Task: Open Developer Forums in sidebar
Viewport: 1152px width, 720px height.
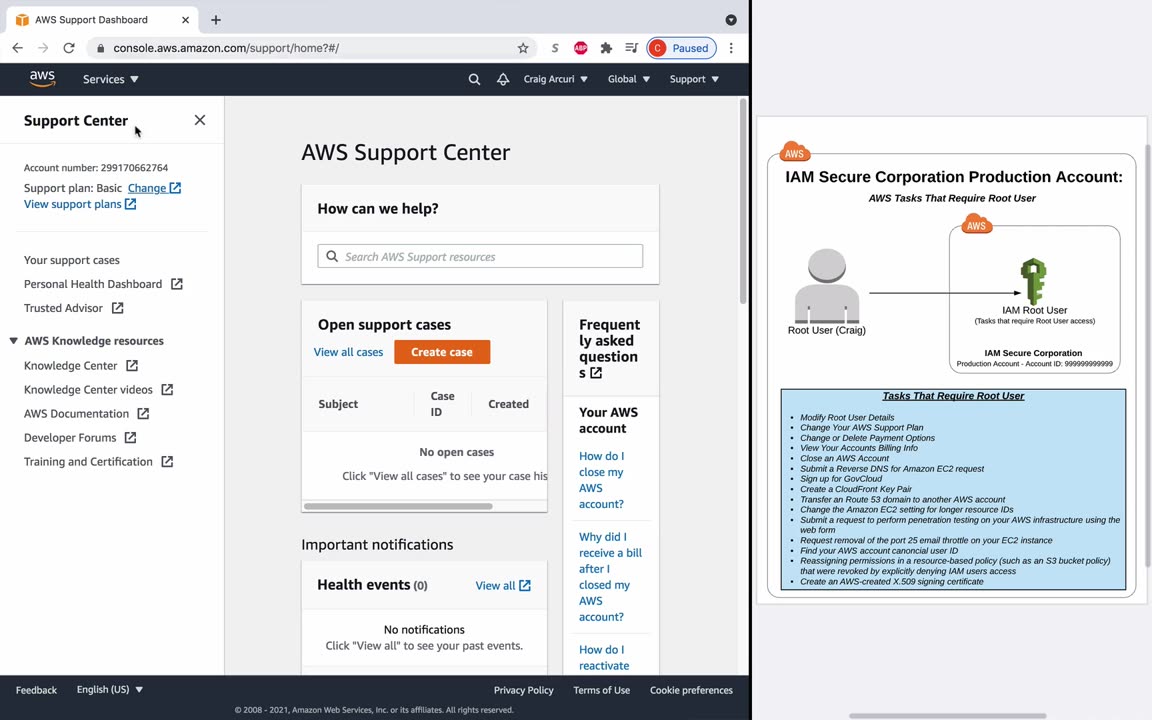Action: (x=70, y=437)
